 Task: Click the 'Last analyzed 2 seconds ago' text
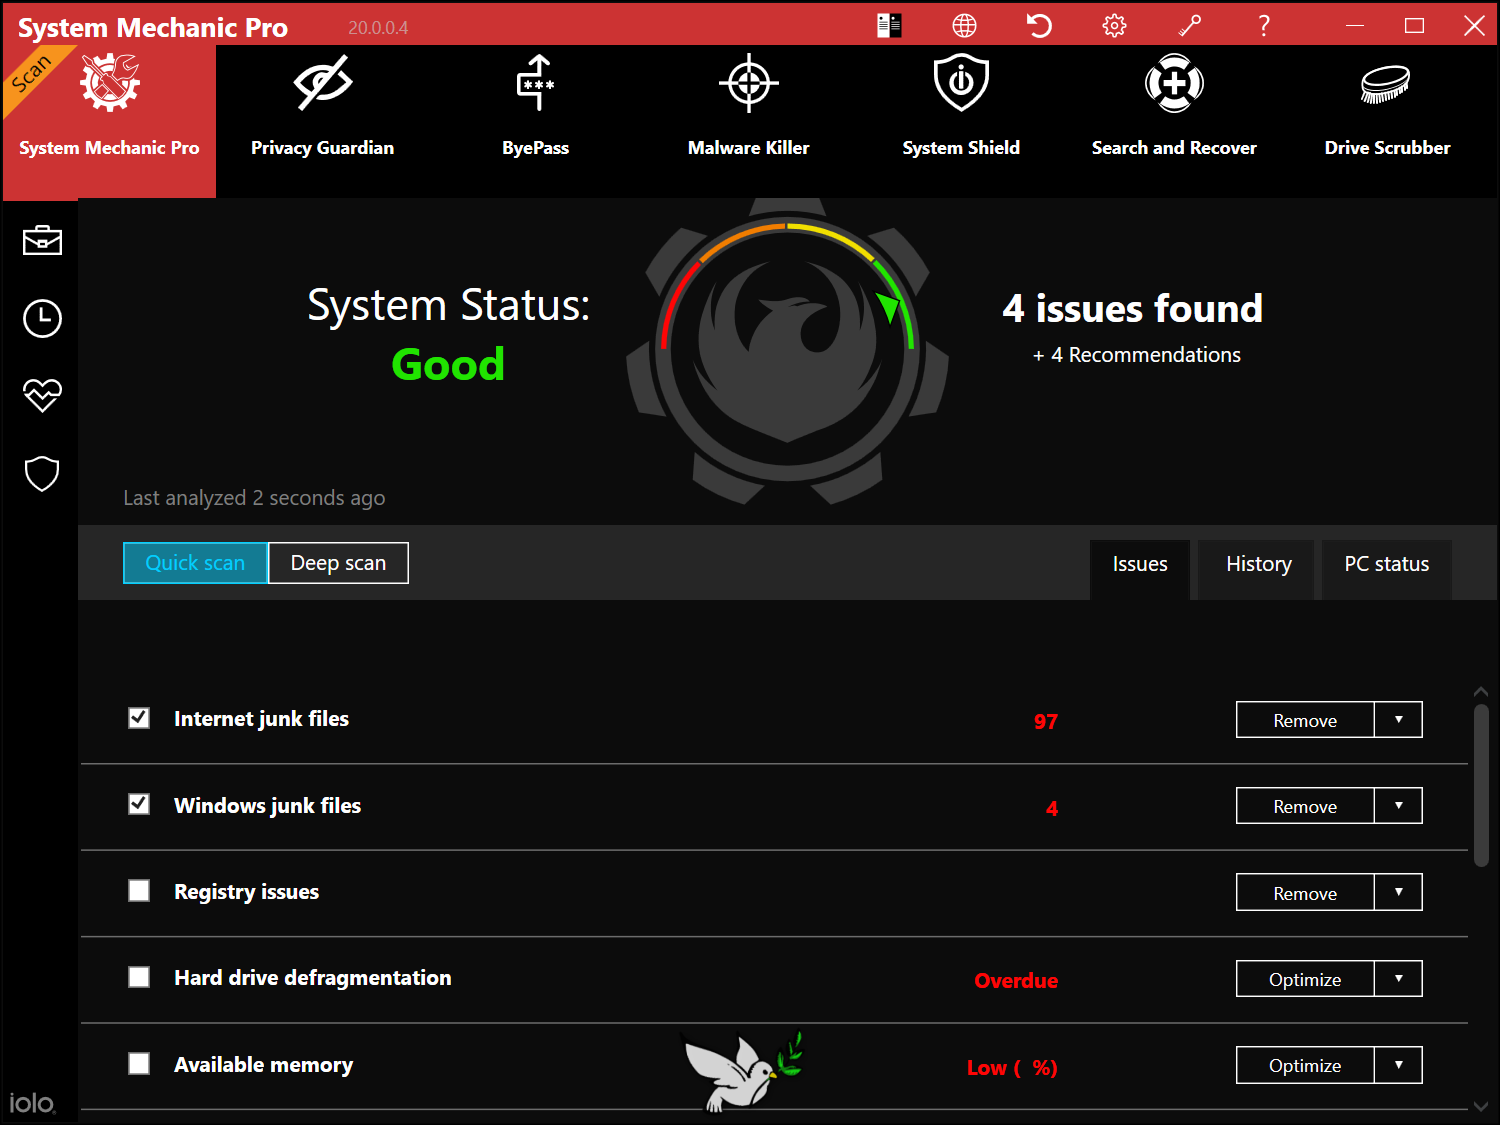[x=254, y=498]
